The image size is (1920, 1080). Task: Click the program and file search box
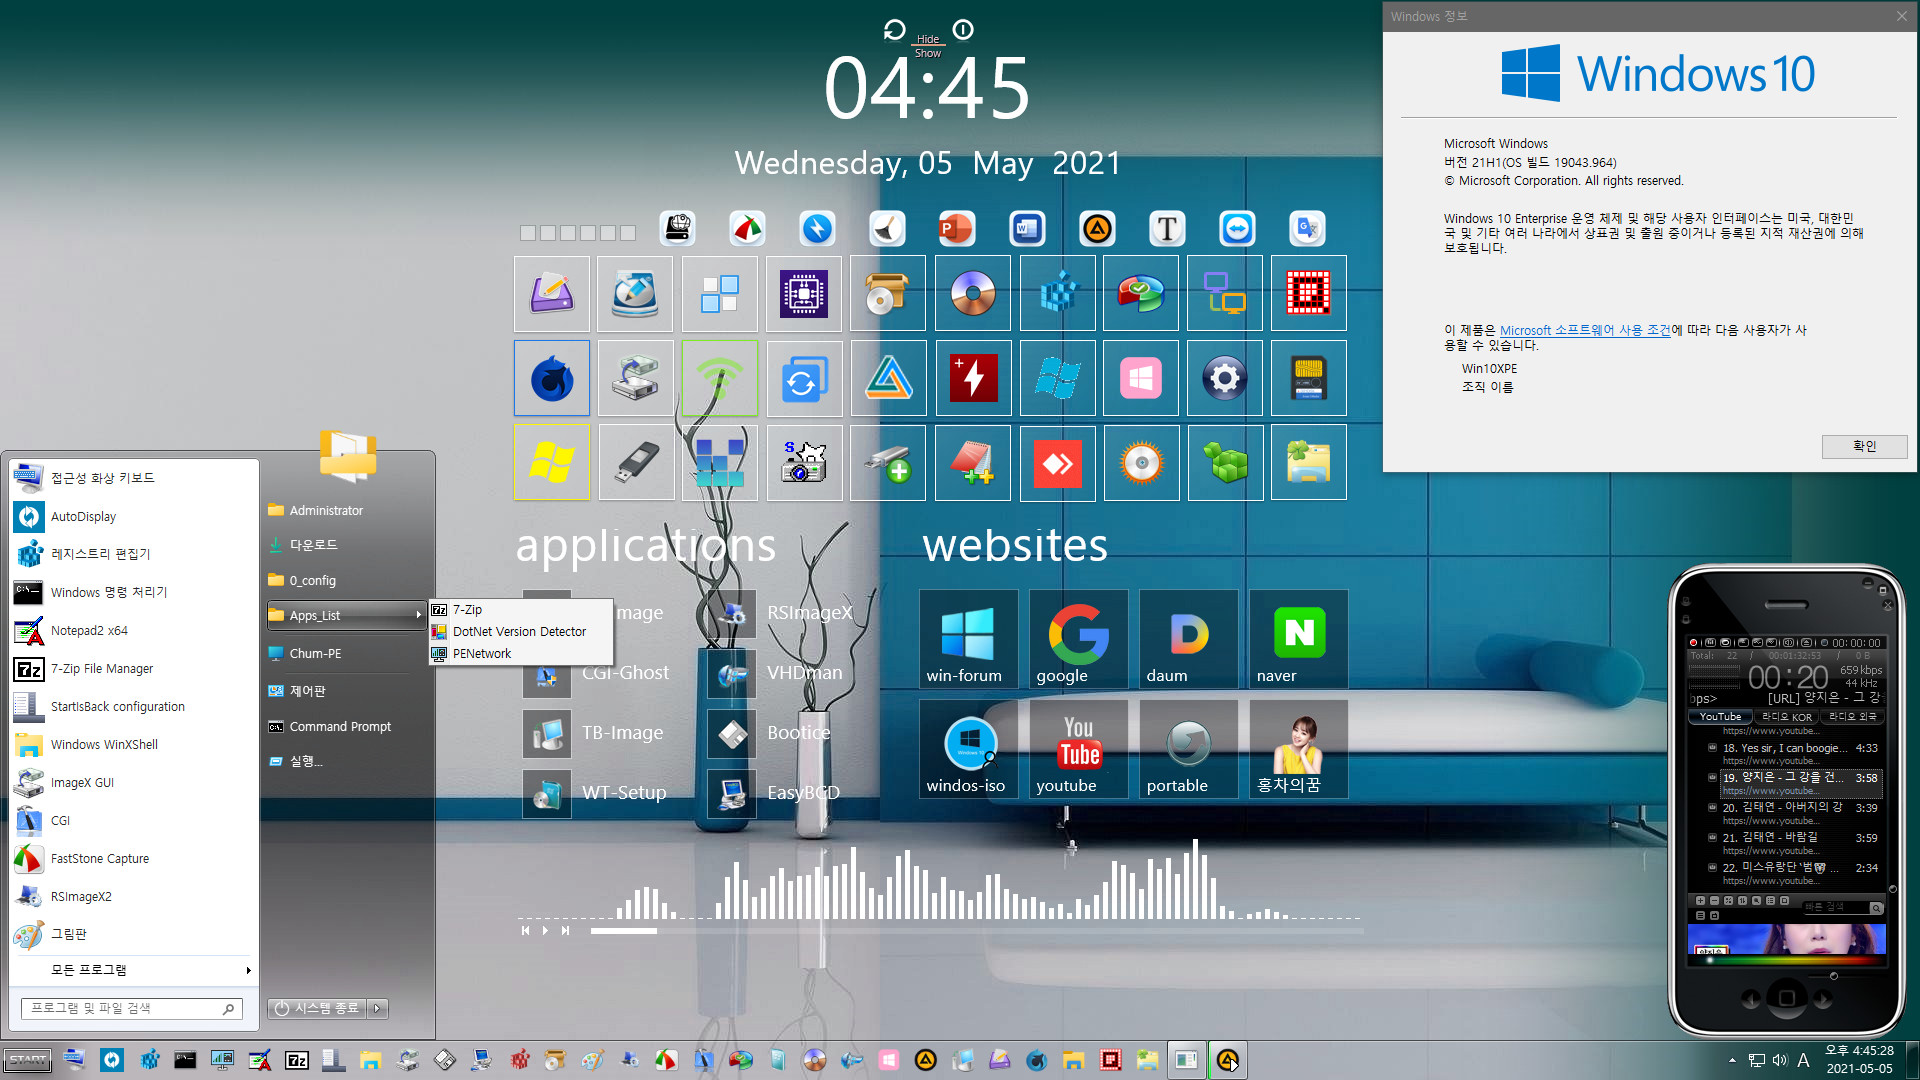click(x=130, y=1008)
